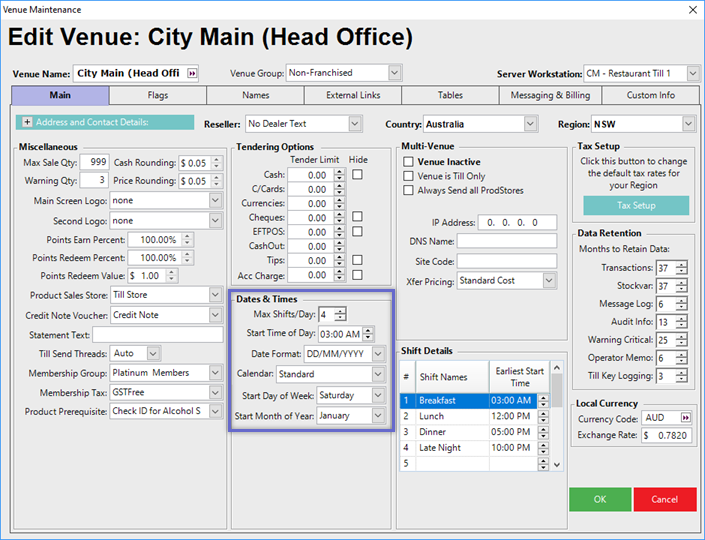Viewport: 705px width, 540px height.
Task: Increase the Transactions months spinner
Action: (x=682, y=264)
